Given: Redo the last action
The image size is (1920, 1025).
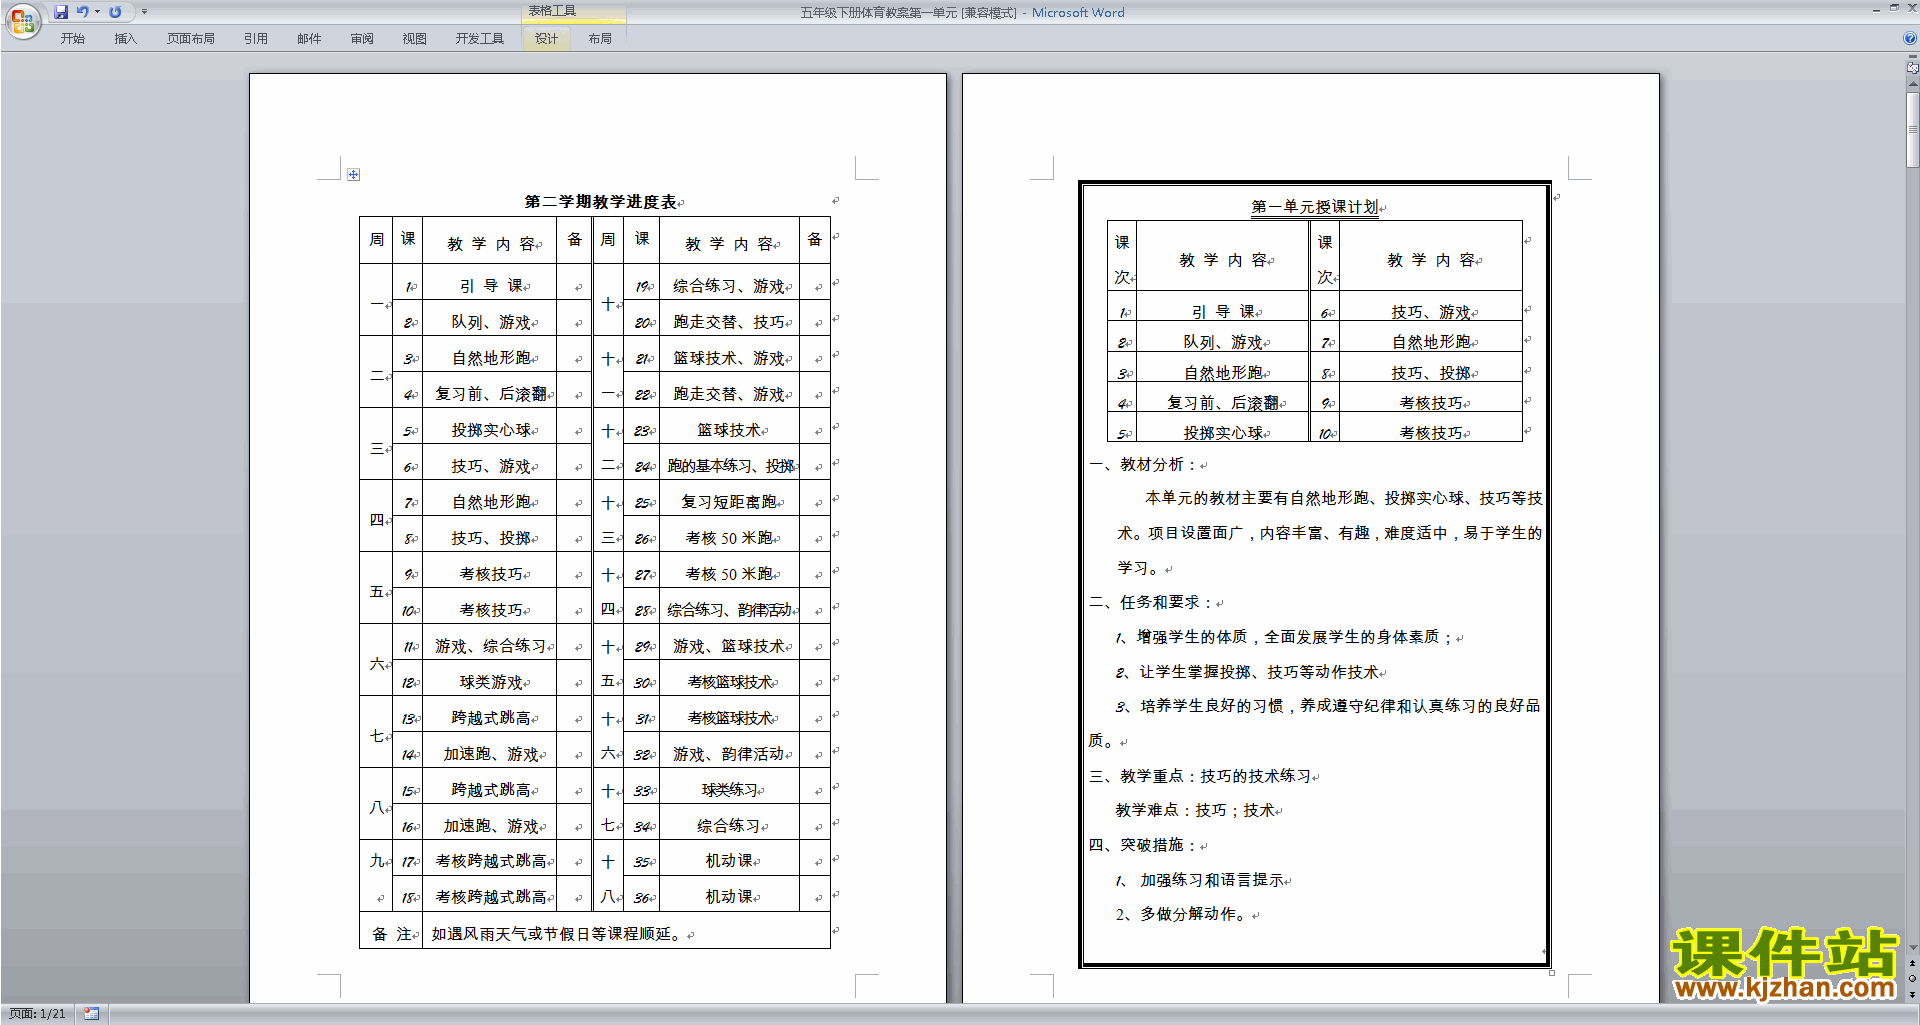Looking at the screenshot, I should click(x=115, y=12).
